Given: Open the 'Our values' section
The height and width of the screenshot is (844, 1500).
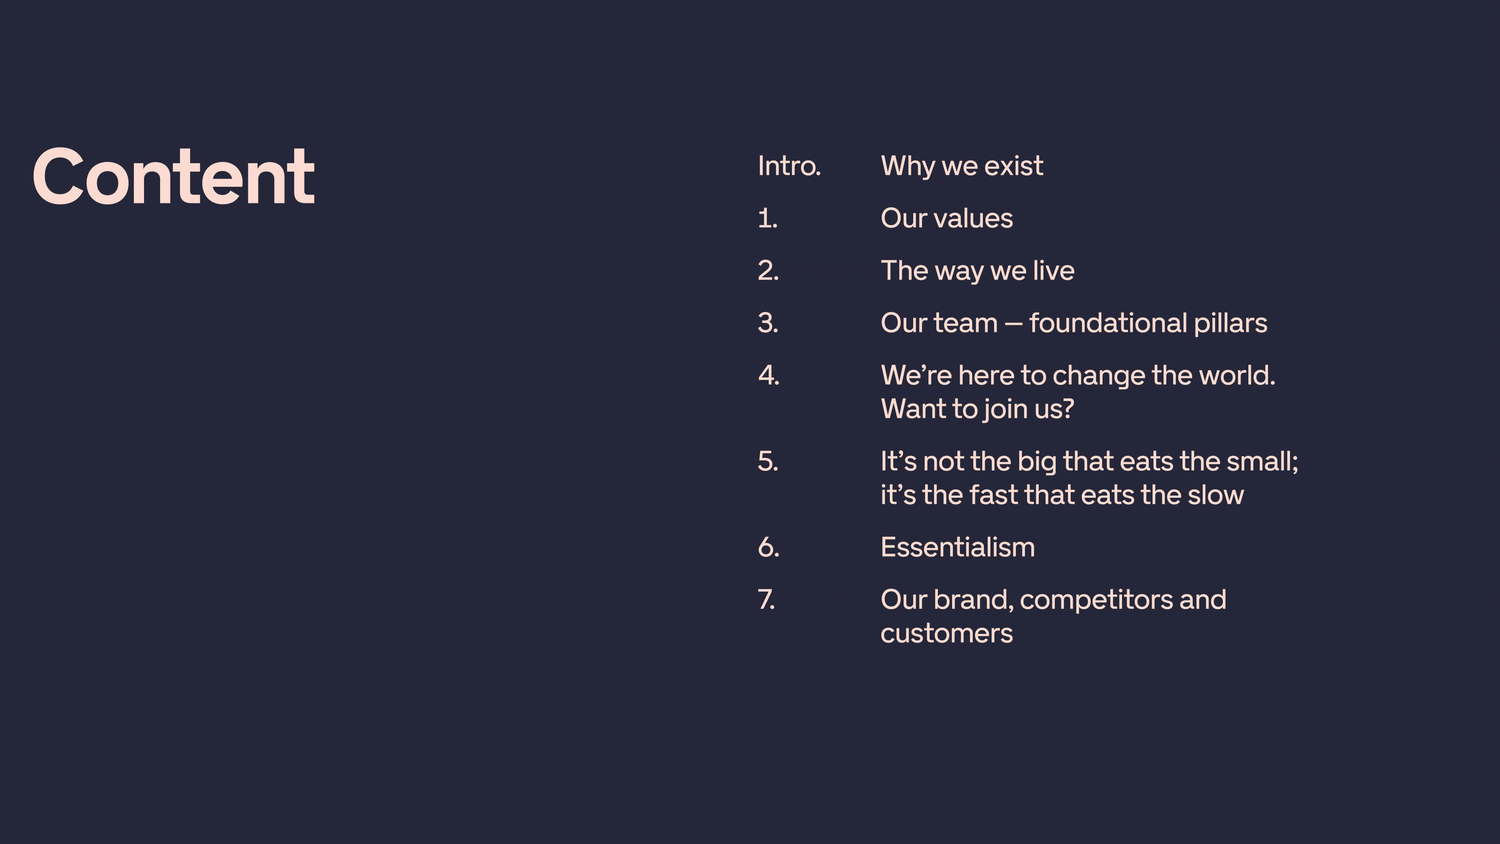Looking at the screenshot, I should (x=946, y=218).
